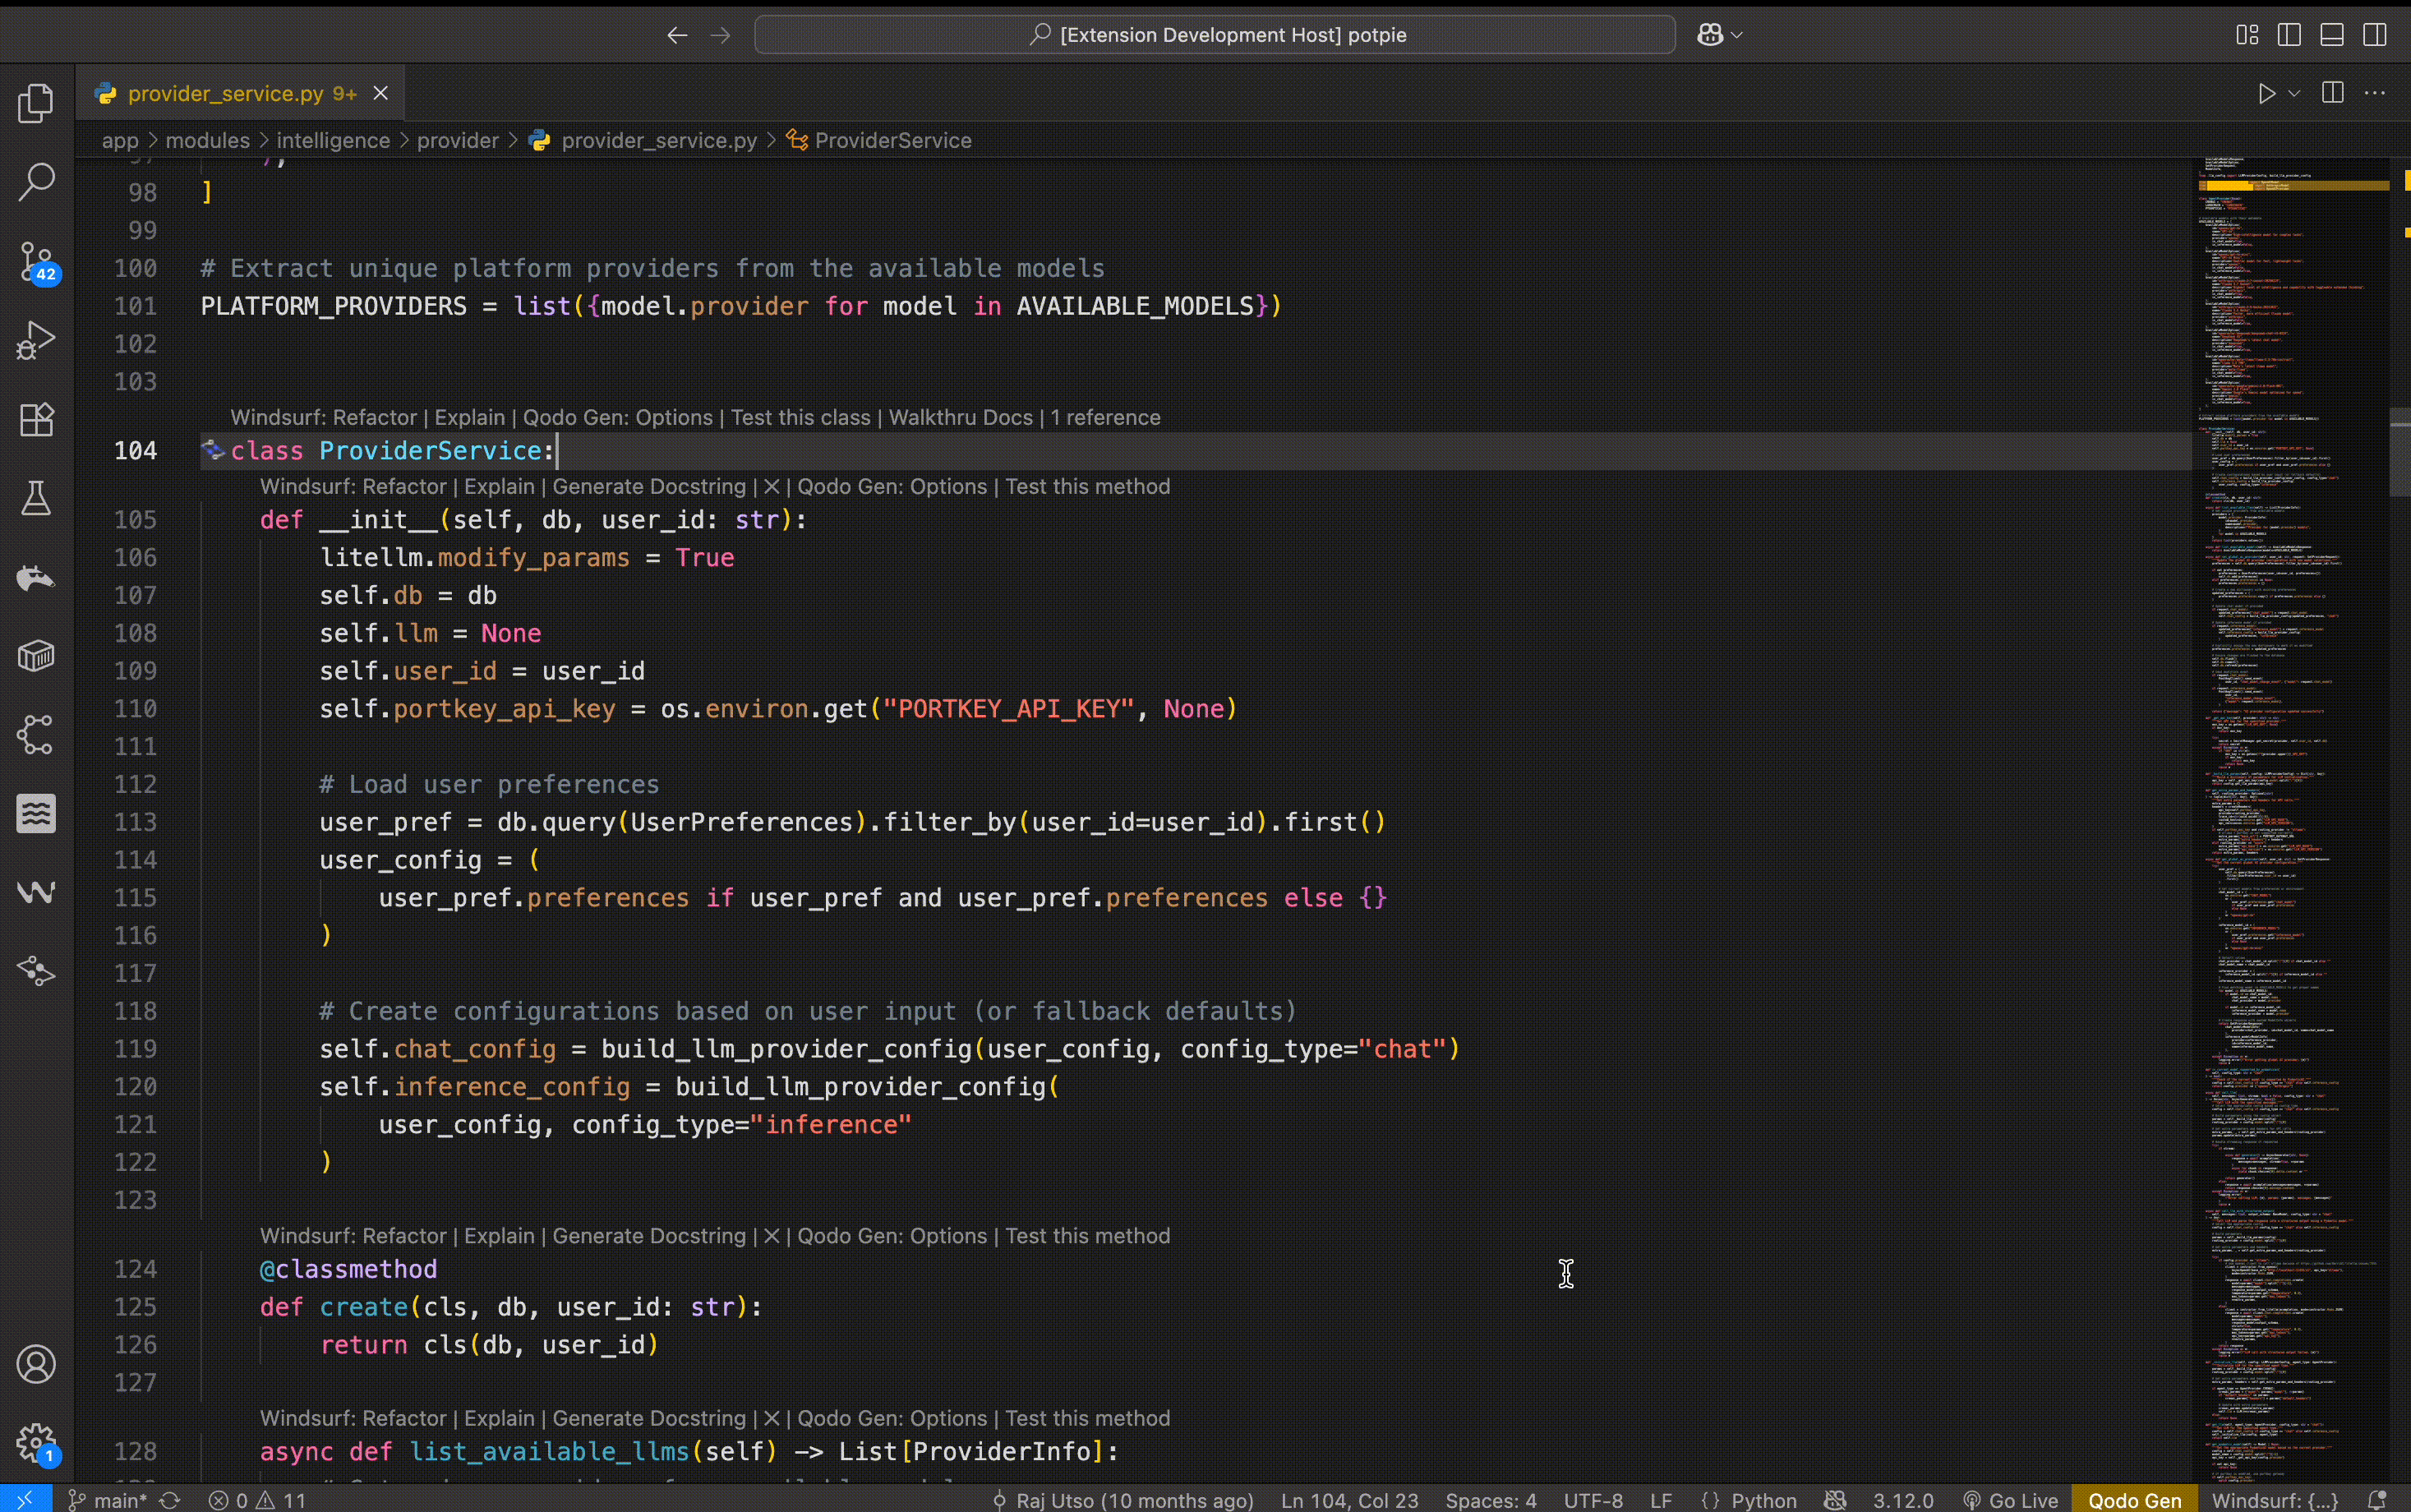Change indentation via Spaces: 4

tap(1490, 1500)
